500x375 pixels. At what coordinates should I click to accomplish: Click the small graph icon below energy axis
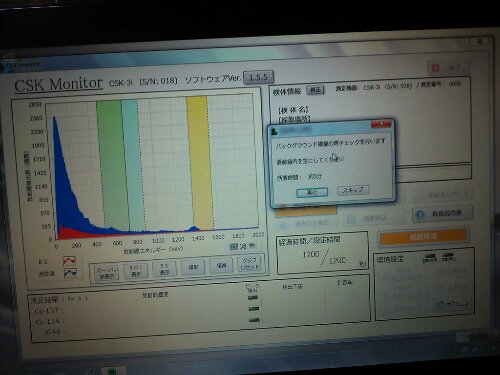[x=234, y=247]
